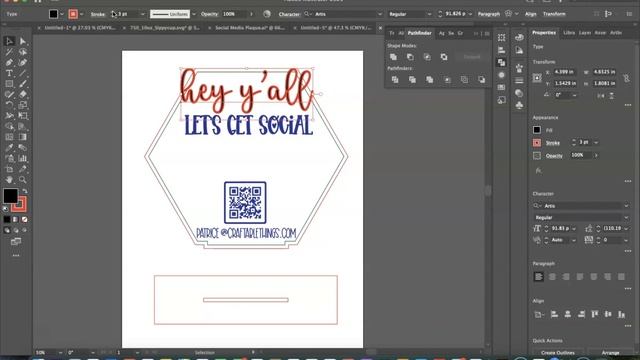Screen dimensions: 640x360
Task: Toggle Align Left paragraph button
Action: (538, 277)
